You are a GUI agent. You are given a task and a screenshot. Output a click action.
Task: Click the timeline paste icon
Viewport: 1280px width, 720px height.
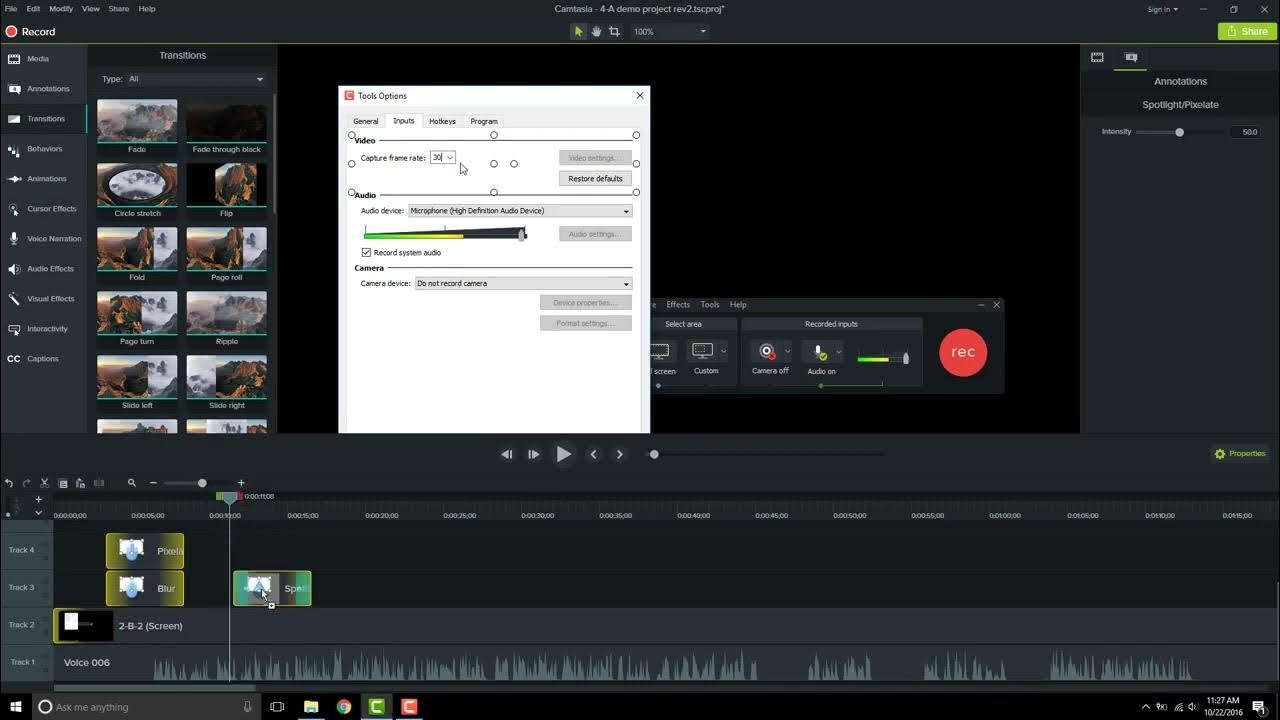point(80,483)
